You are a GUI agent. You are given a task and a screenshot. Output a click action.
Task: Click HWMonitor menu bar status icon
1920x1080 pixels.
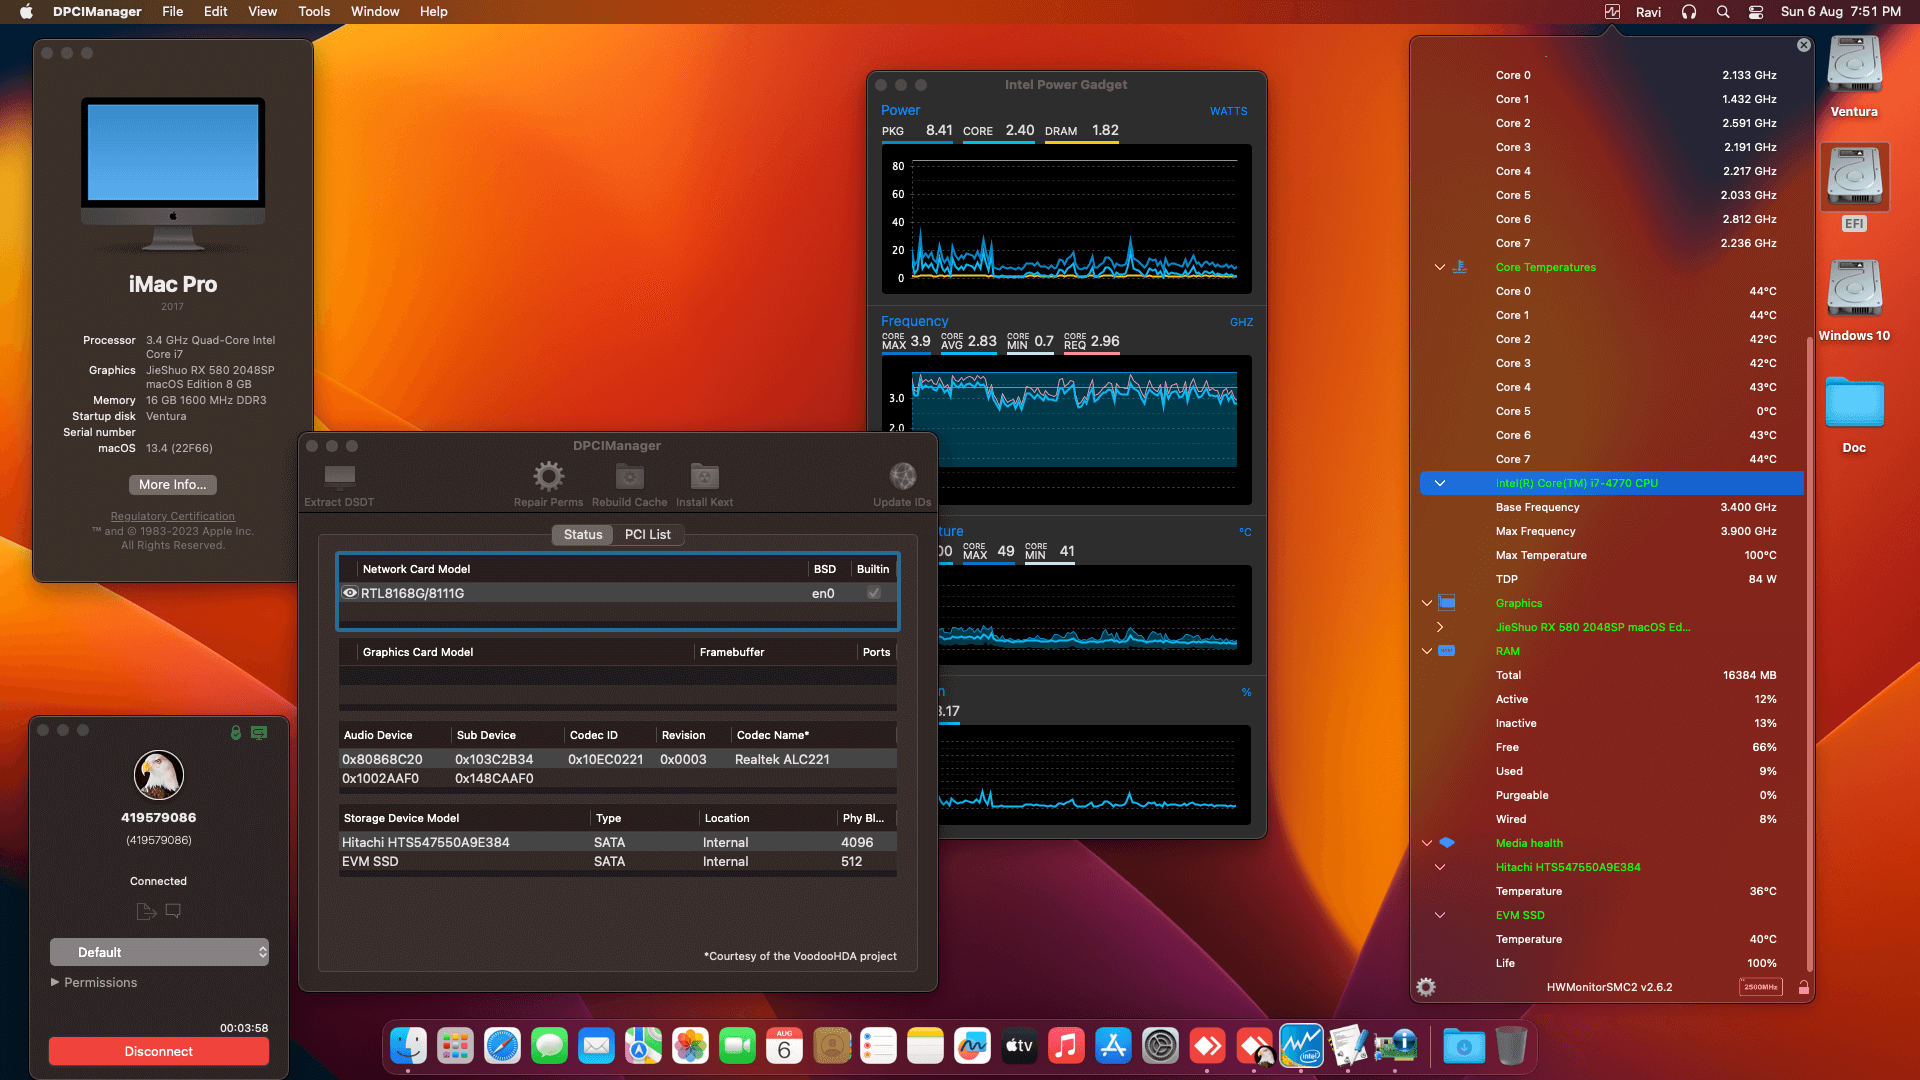click(x=1612, y=12)
